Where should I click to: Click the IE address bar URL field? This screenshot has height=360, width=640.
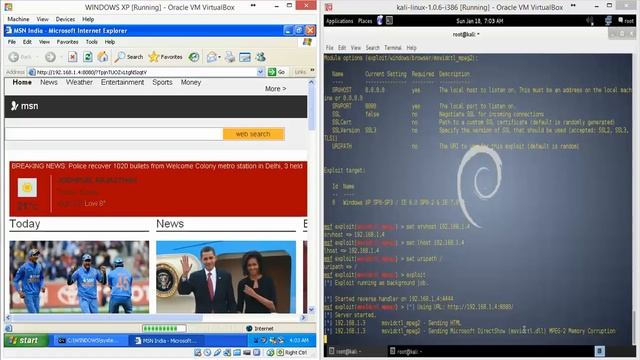(146, 72)
